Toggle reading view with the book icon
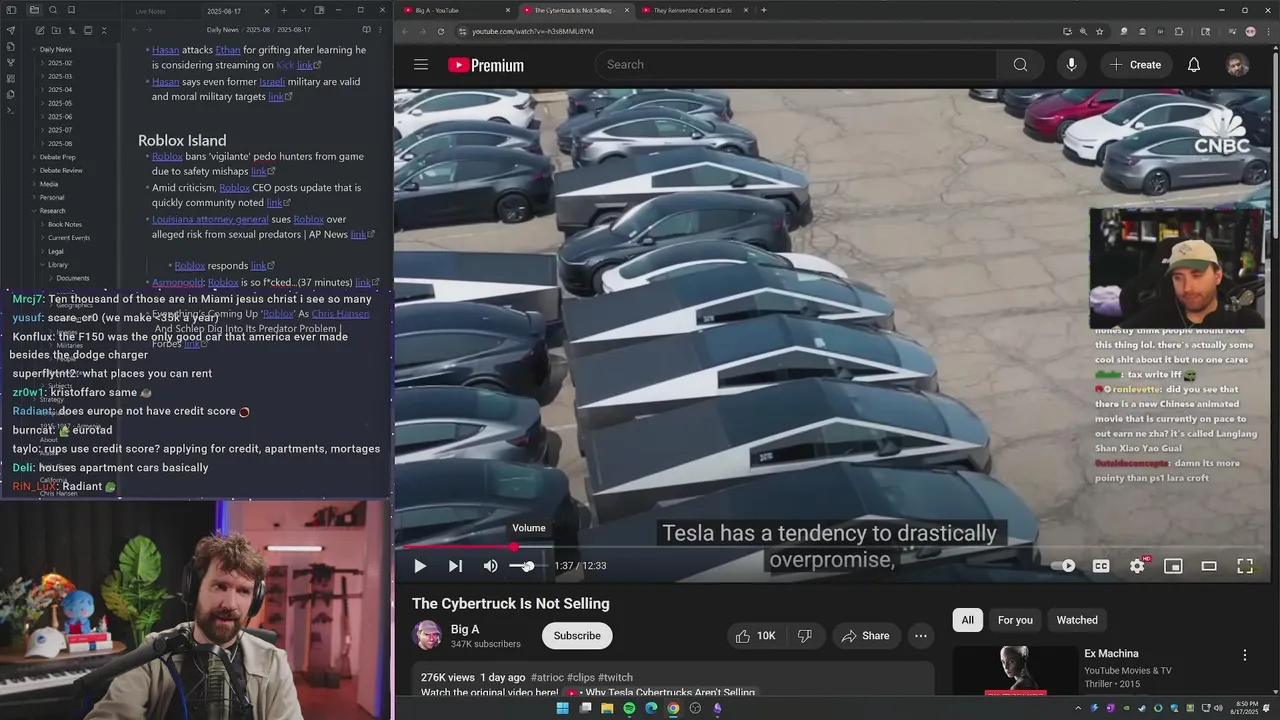 (366, 30)
